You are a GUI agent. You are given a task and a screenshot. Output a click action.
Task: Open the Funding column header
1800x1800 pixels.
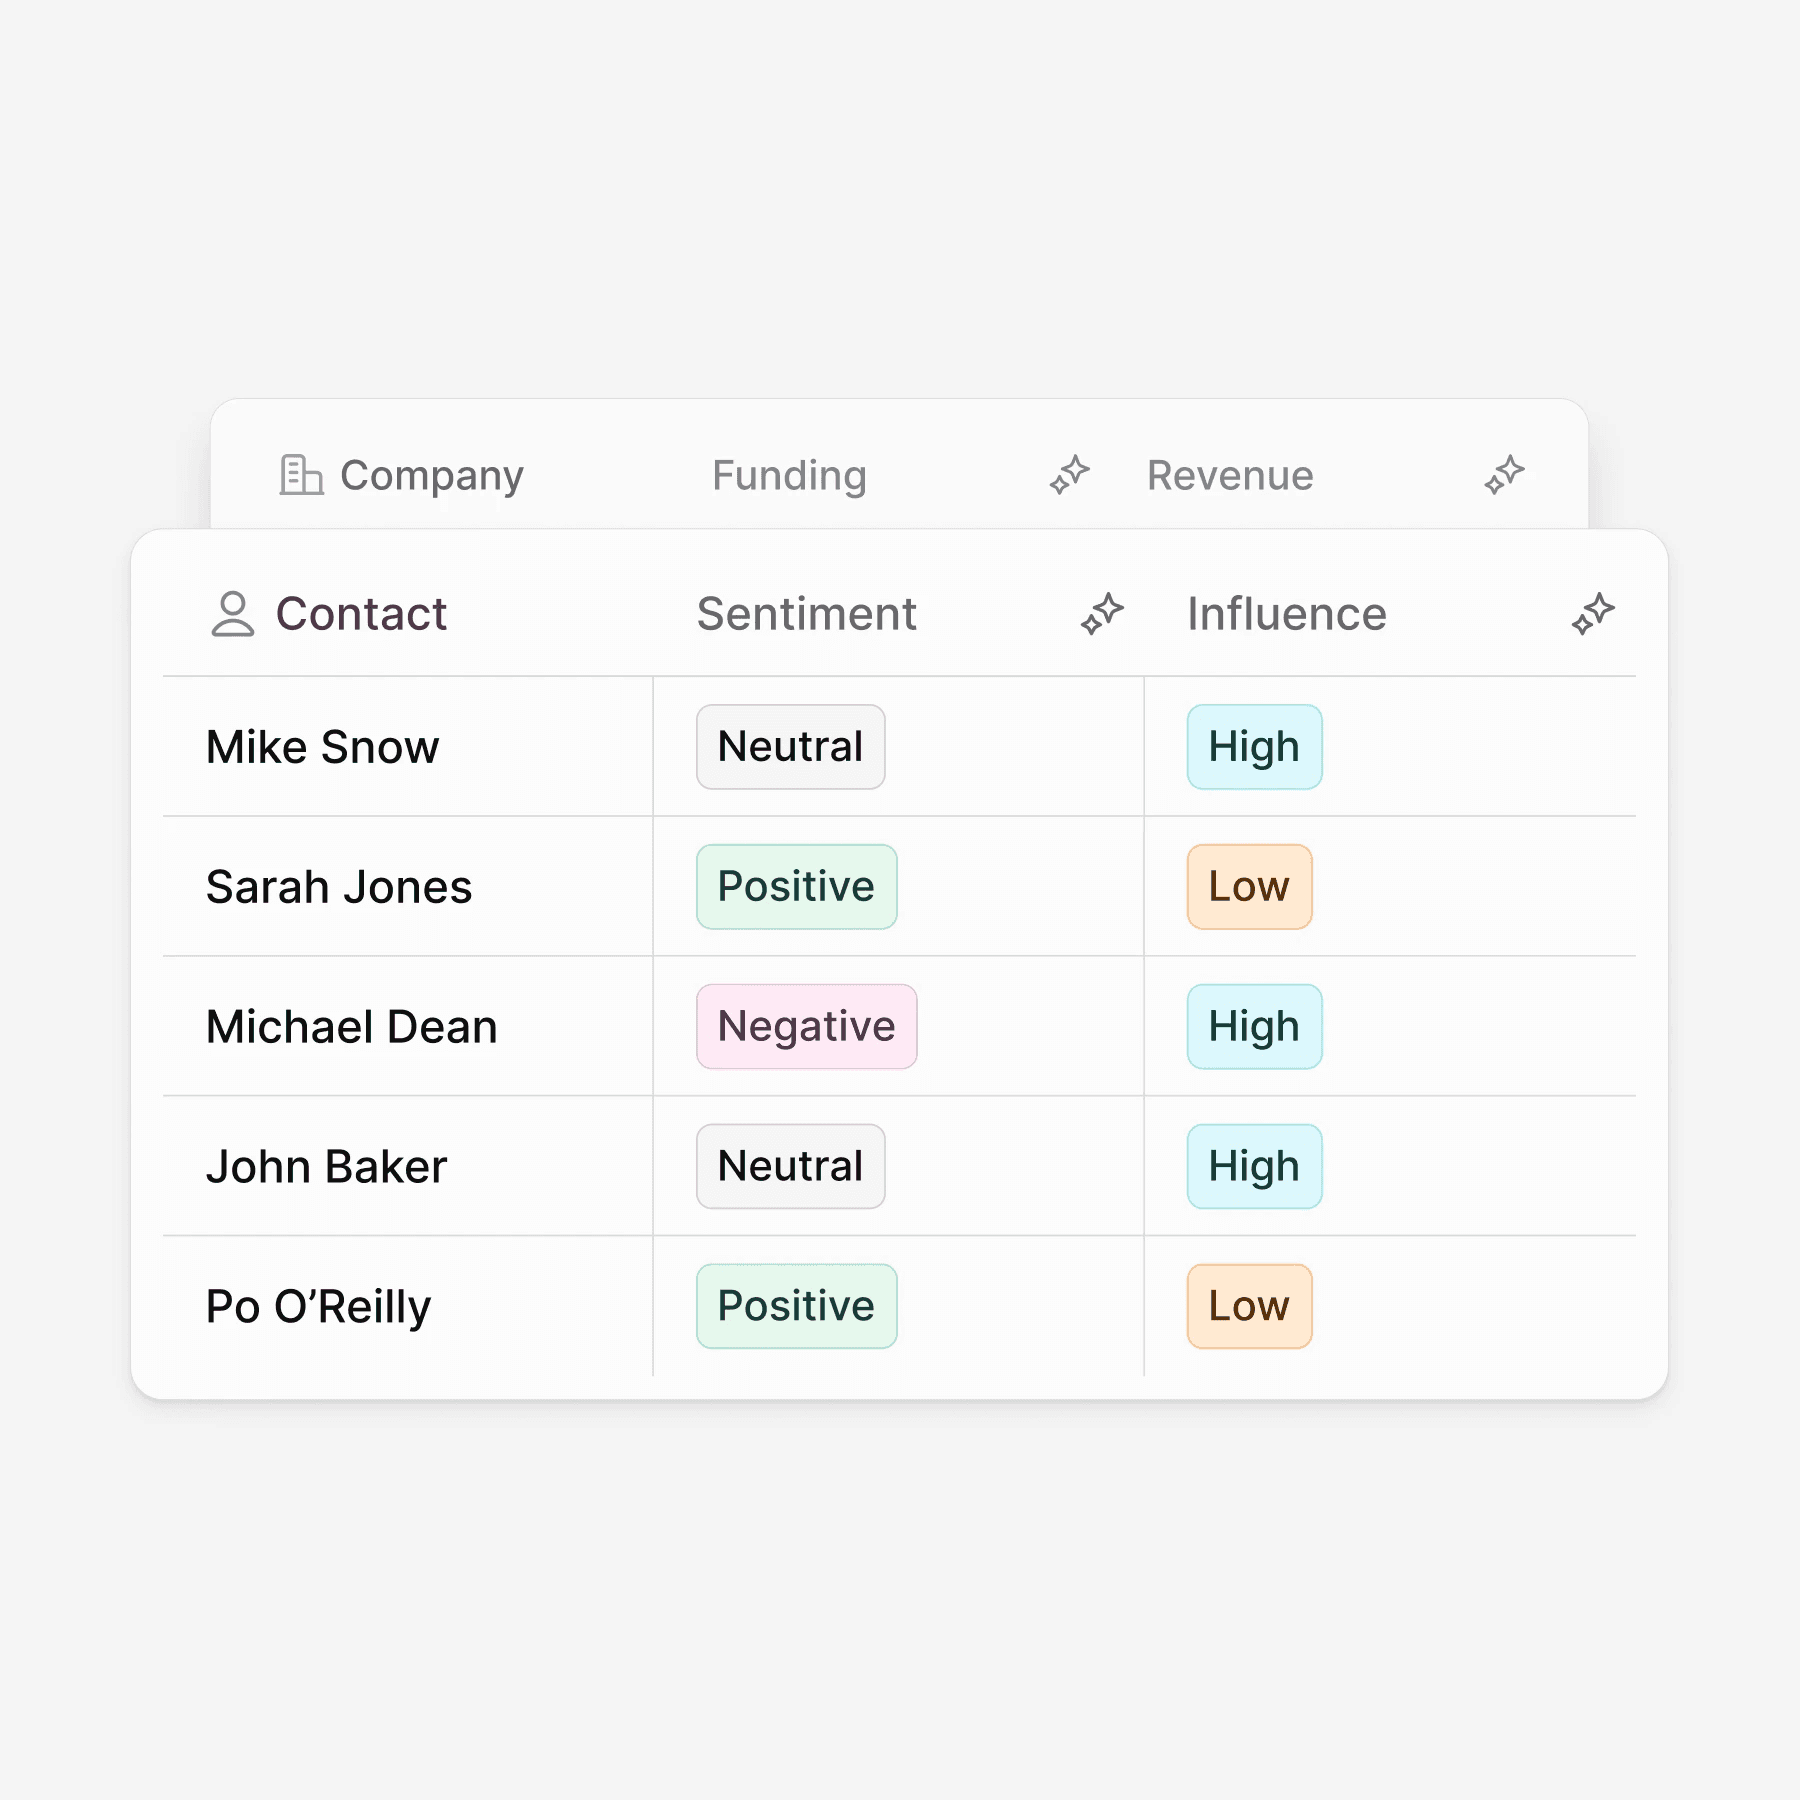coord(789,476)
